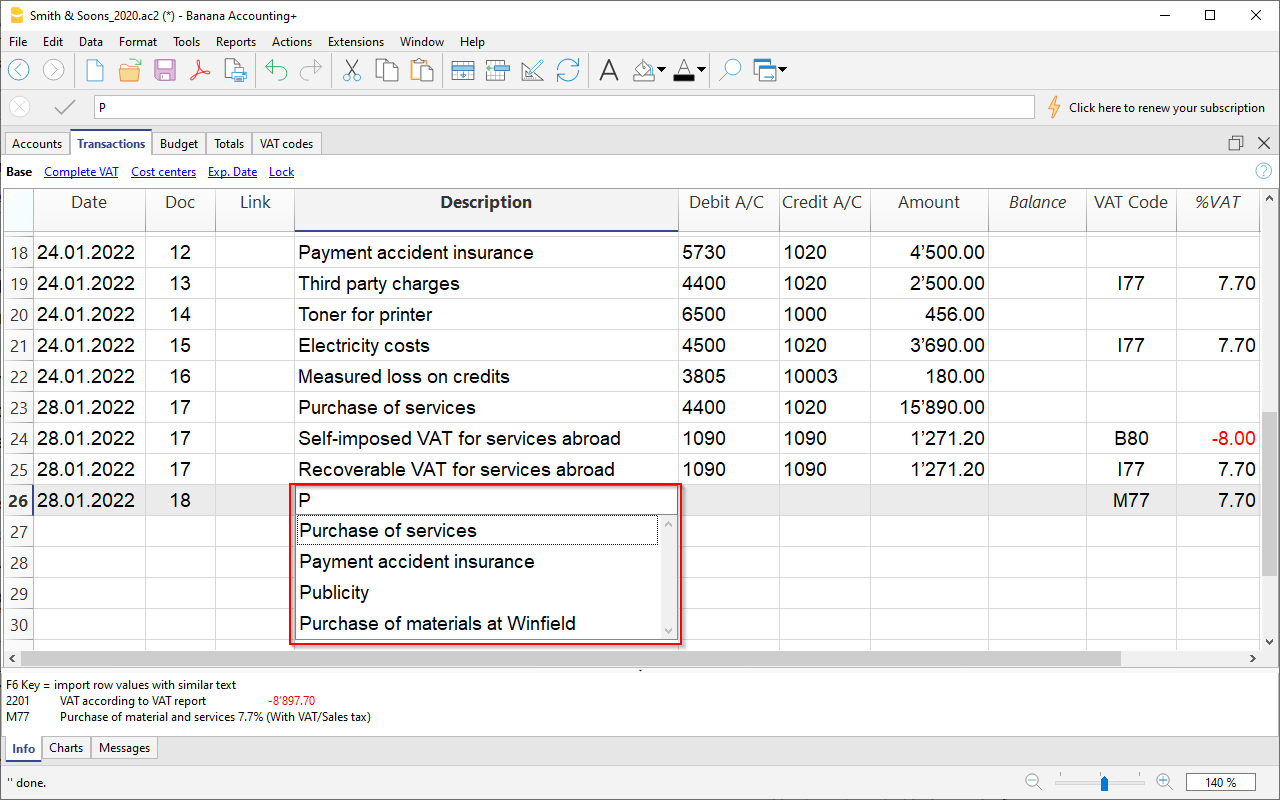This screenshot has height=800, width=1280.
Task: Click the 140 % zoom percentage field
Action: pos(1221,782)
